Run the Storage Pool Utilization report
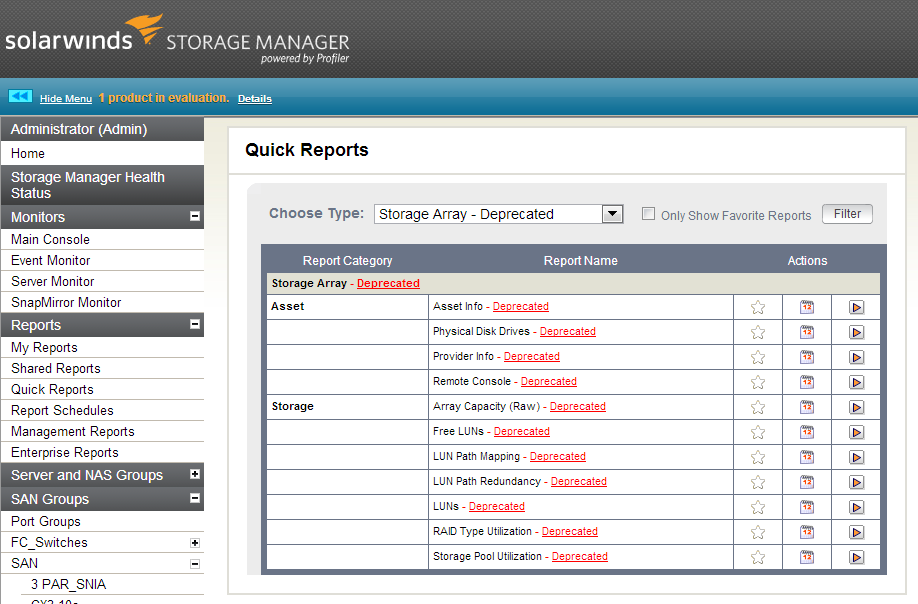The image size is (918, 604). (x=856, y=557)
